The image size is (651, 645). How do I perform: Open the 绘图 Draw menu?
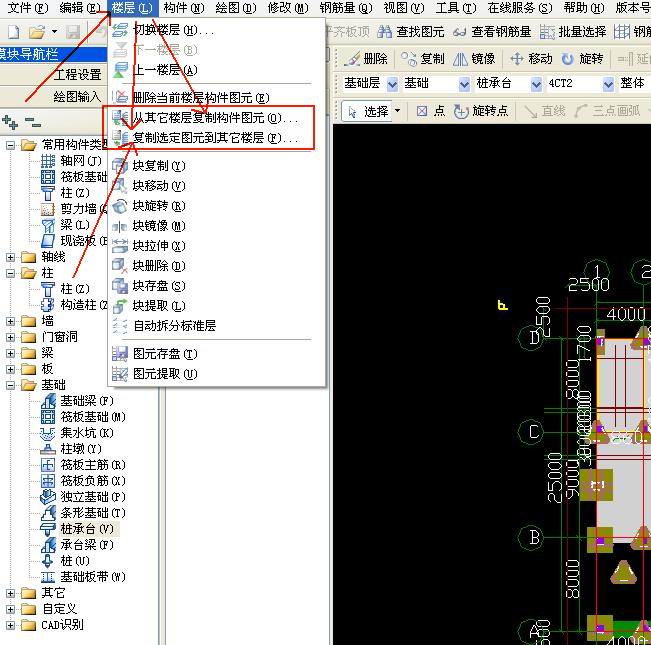[236, 7]
